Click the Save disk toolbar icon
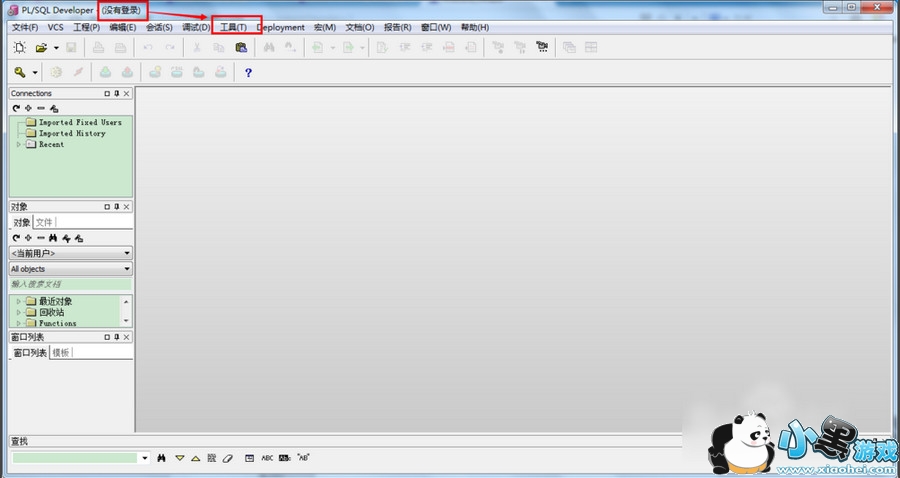Viewport: 900px width, 478px height. tap(71, 48)
